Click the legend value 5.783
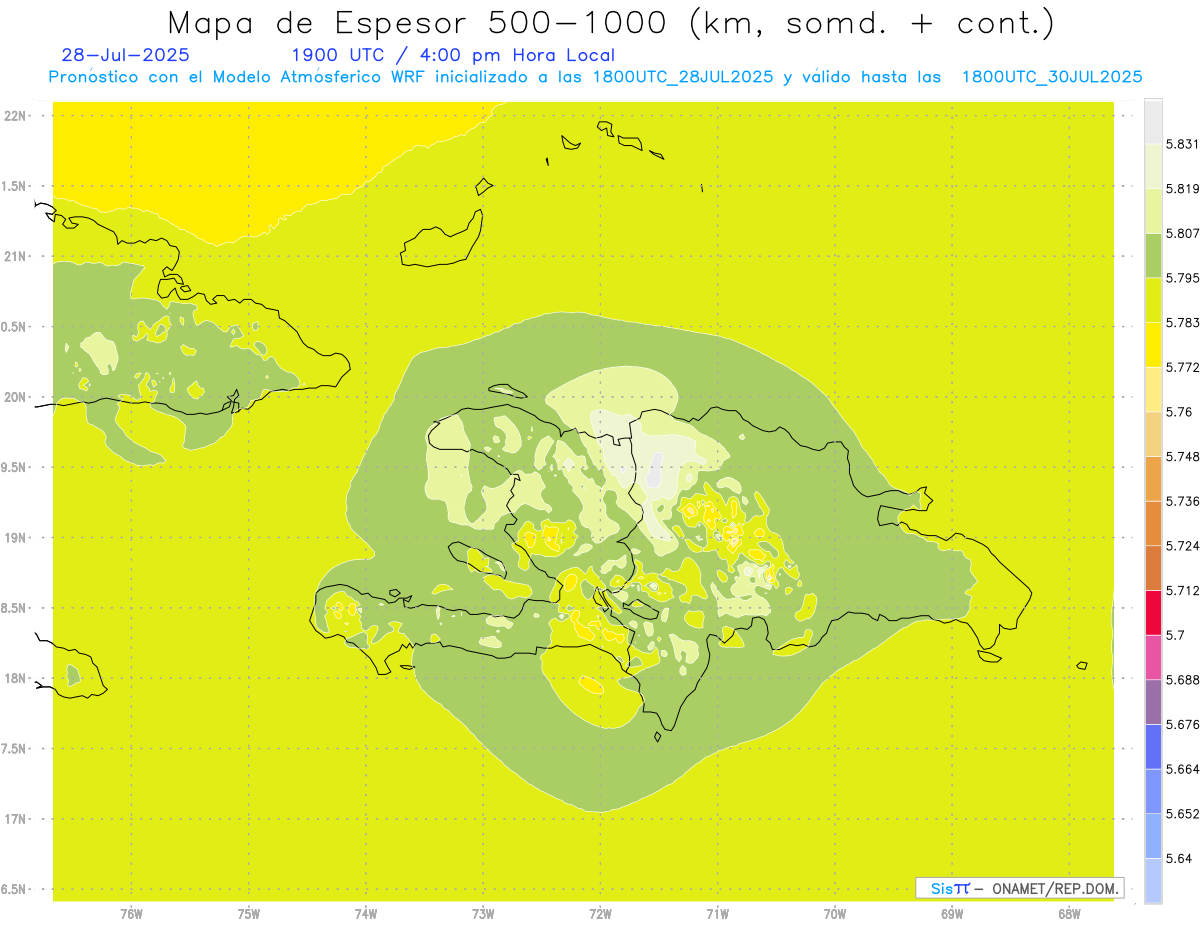The height and width of the screenshot is (927, 1200). (x=1181, y=323)
